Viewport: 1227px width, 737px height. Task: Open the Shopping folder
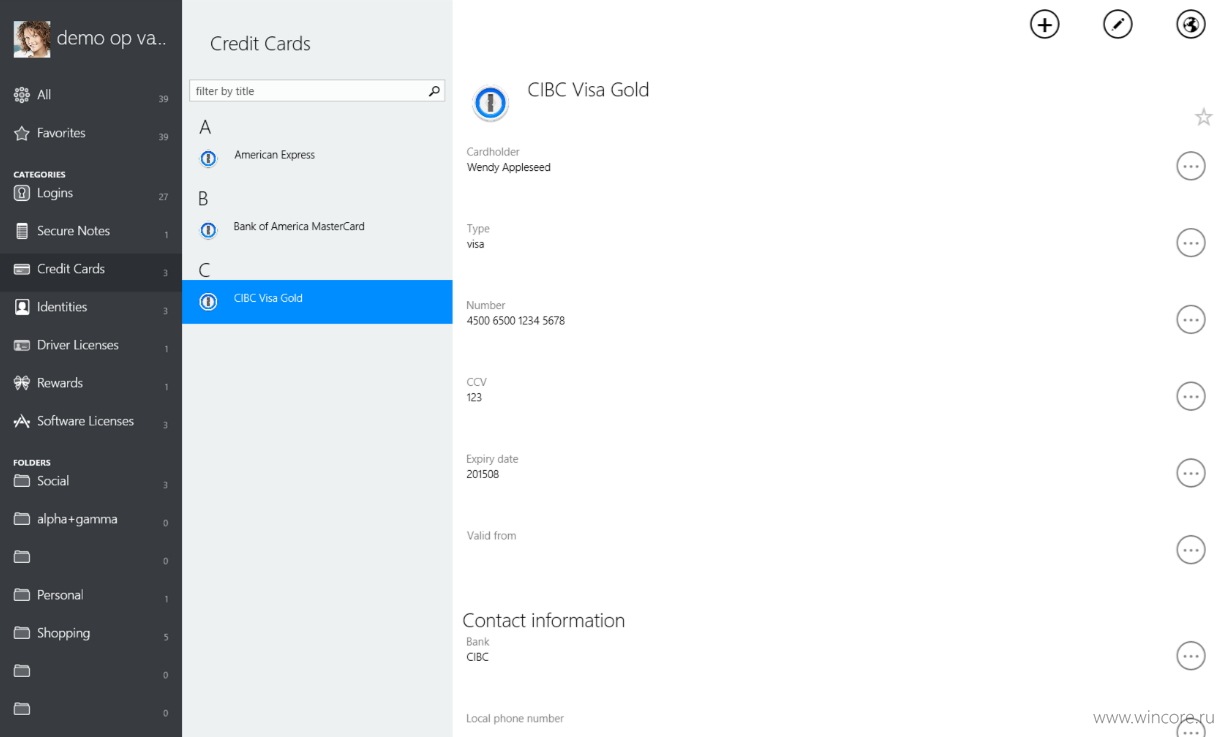(90, 633)
